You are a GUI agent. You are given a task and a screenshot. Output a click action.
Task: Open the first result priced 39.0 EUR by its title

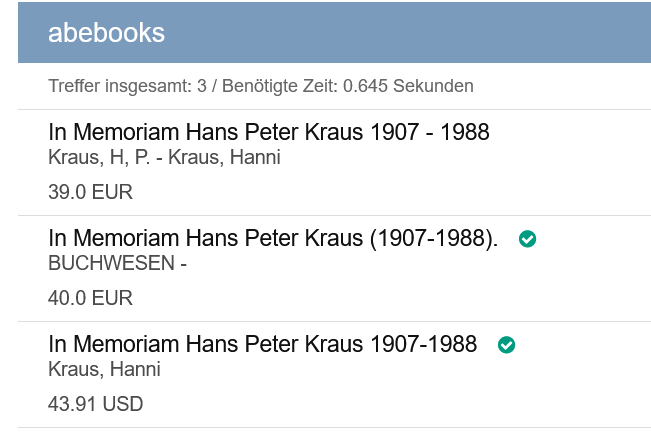268,132
